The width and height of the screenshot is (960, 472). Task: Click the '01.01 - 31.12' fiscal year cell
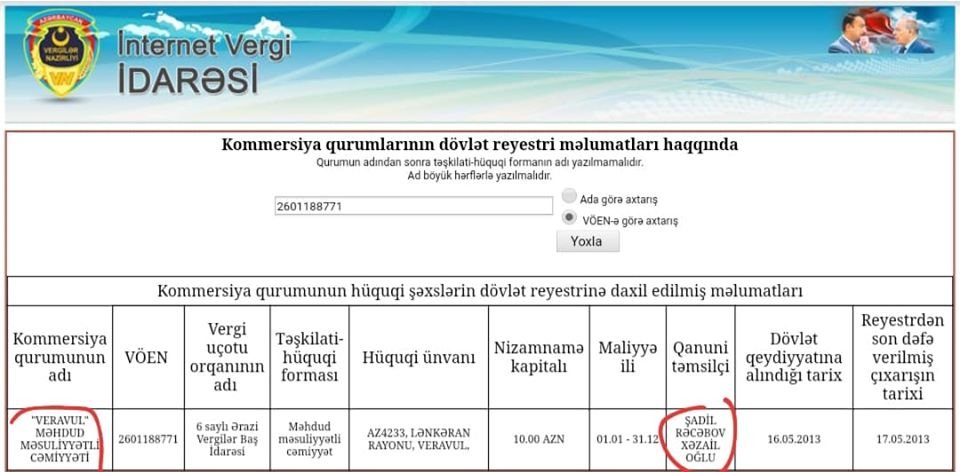[x=628, y=439]
